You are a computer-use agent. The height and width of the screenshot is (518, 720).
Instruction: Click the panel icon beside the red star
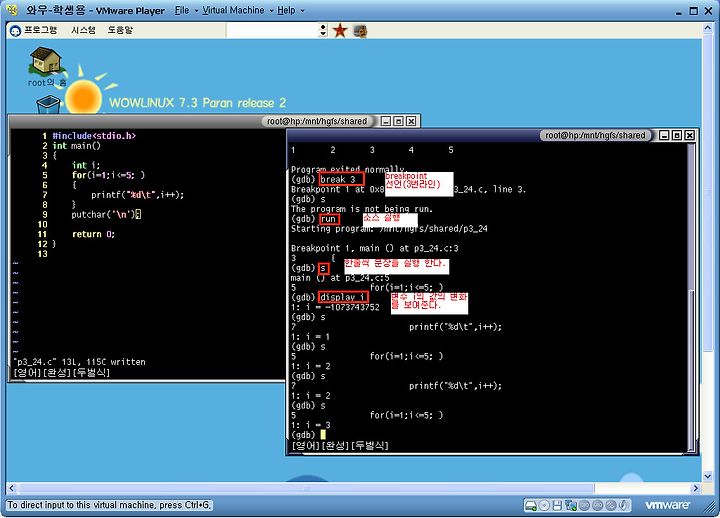360,31
